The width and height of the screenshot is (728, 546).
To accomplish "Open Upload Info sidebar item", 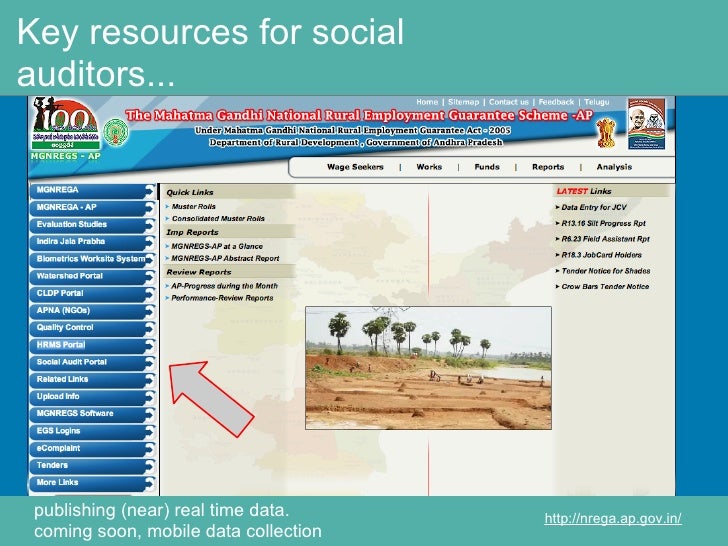I will (x=92, y=397).
